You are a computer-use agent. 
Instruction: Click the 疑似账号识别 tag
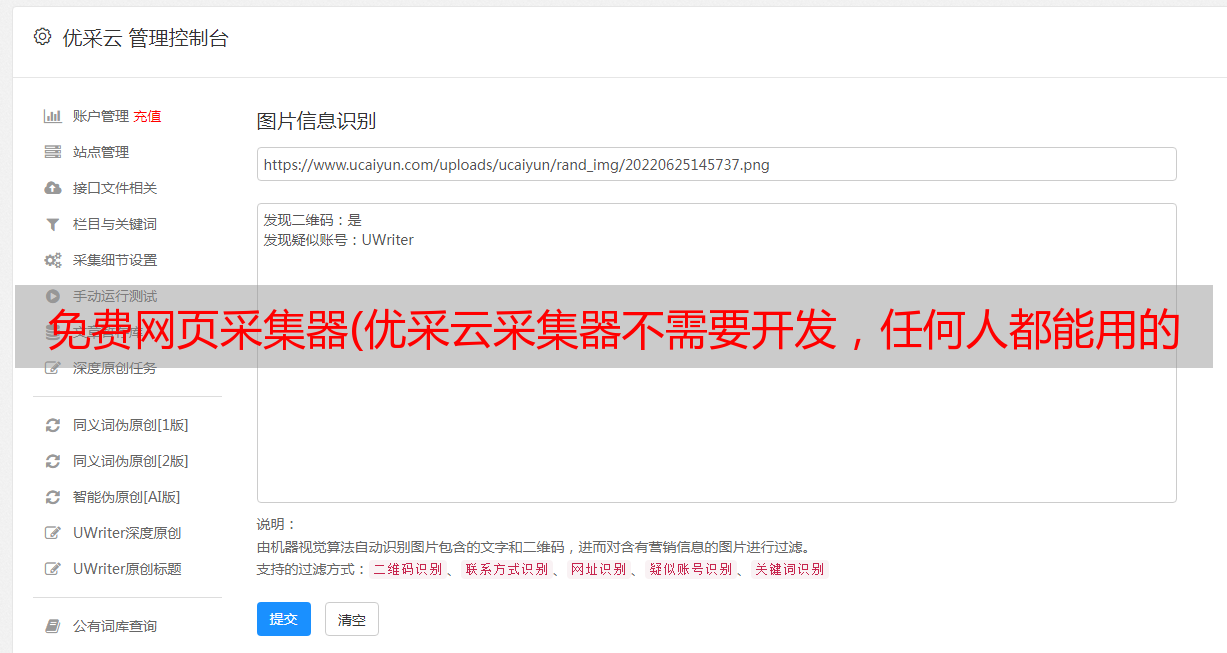[x=691, y=569]
